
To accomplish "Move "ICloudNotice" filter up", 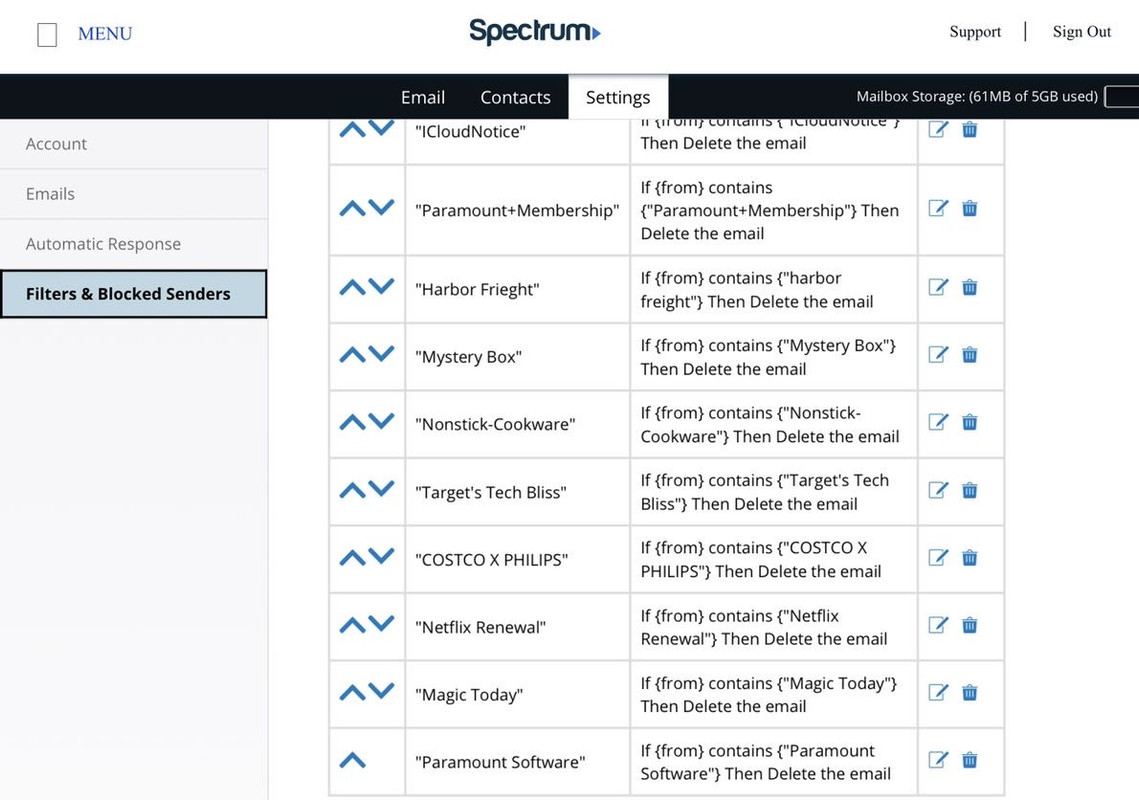I will click(x=352, y=130).
